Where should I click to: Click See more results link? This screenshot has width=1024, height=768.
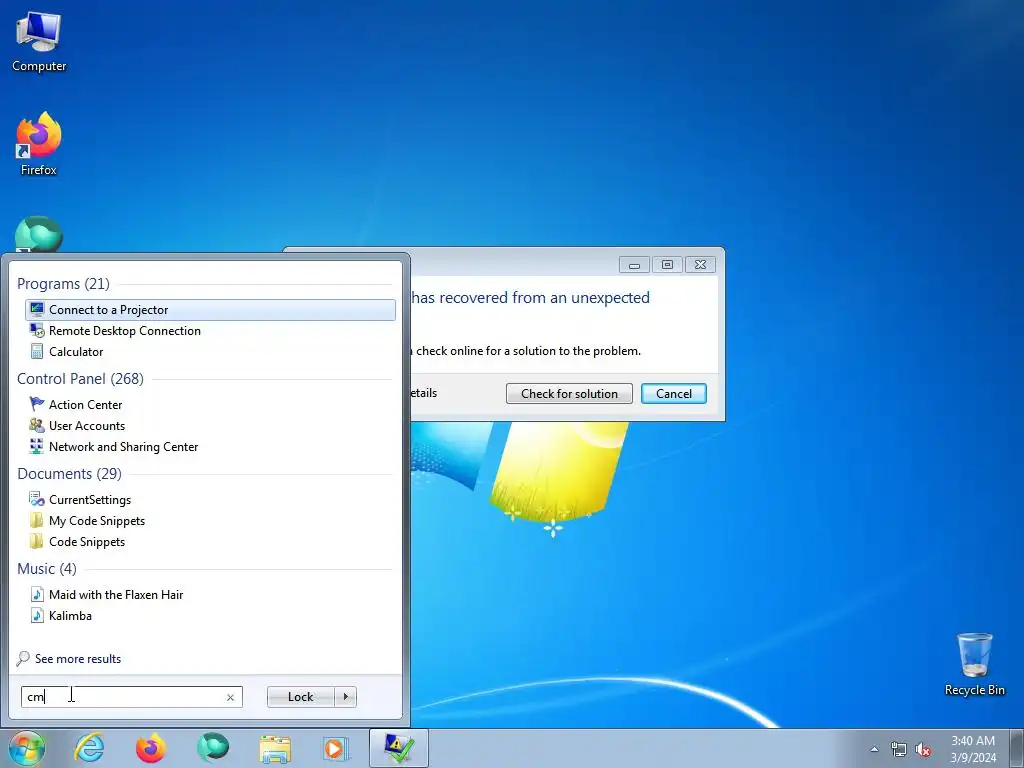point(69,658)
